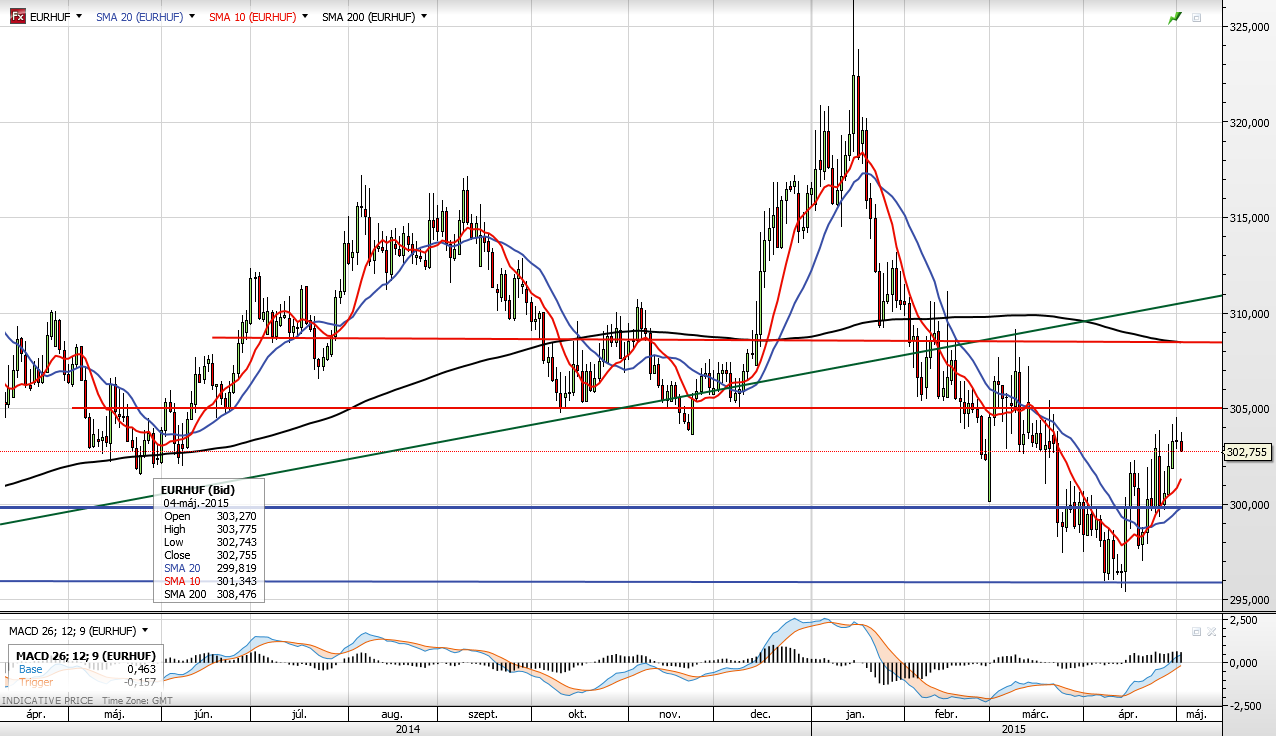Click the High 303,775 row
The image size is (1276, 736).
pyautogui.click(x=210, y=529)
